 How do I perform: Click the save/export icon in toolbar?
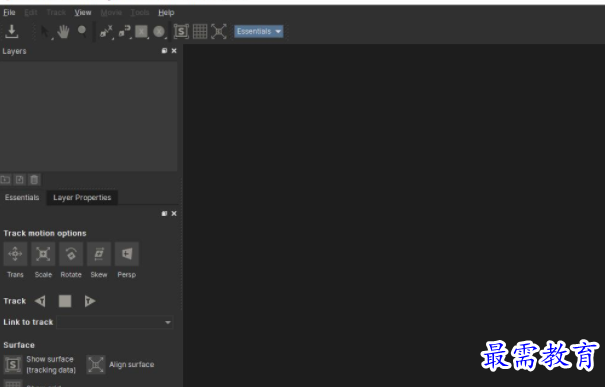tap(12, 31)
